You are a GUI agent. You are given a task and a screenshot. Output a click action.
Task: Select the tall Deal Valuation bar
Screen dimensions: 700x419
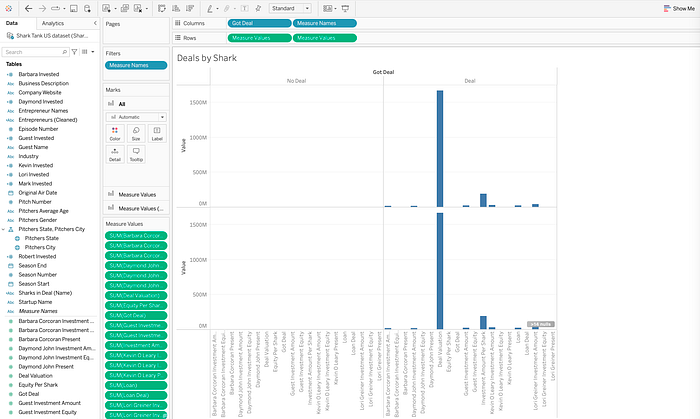[440, 149]
